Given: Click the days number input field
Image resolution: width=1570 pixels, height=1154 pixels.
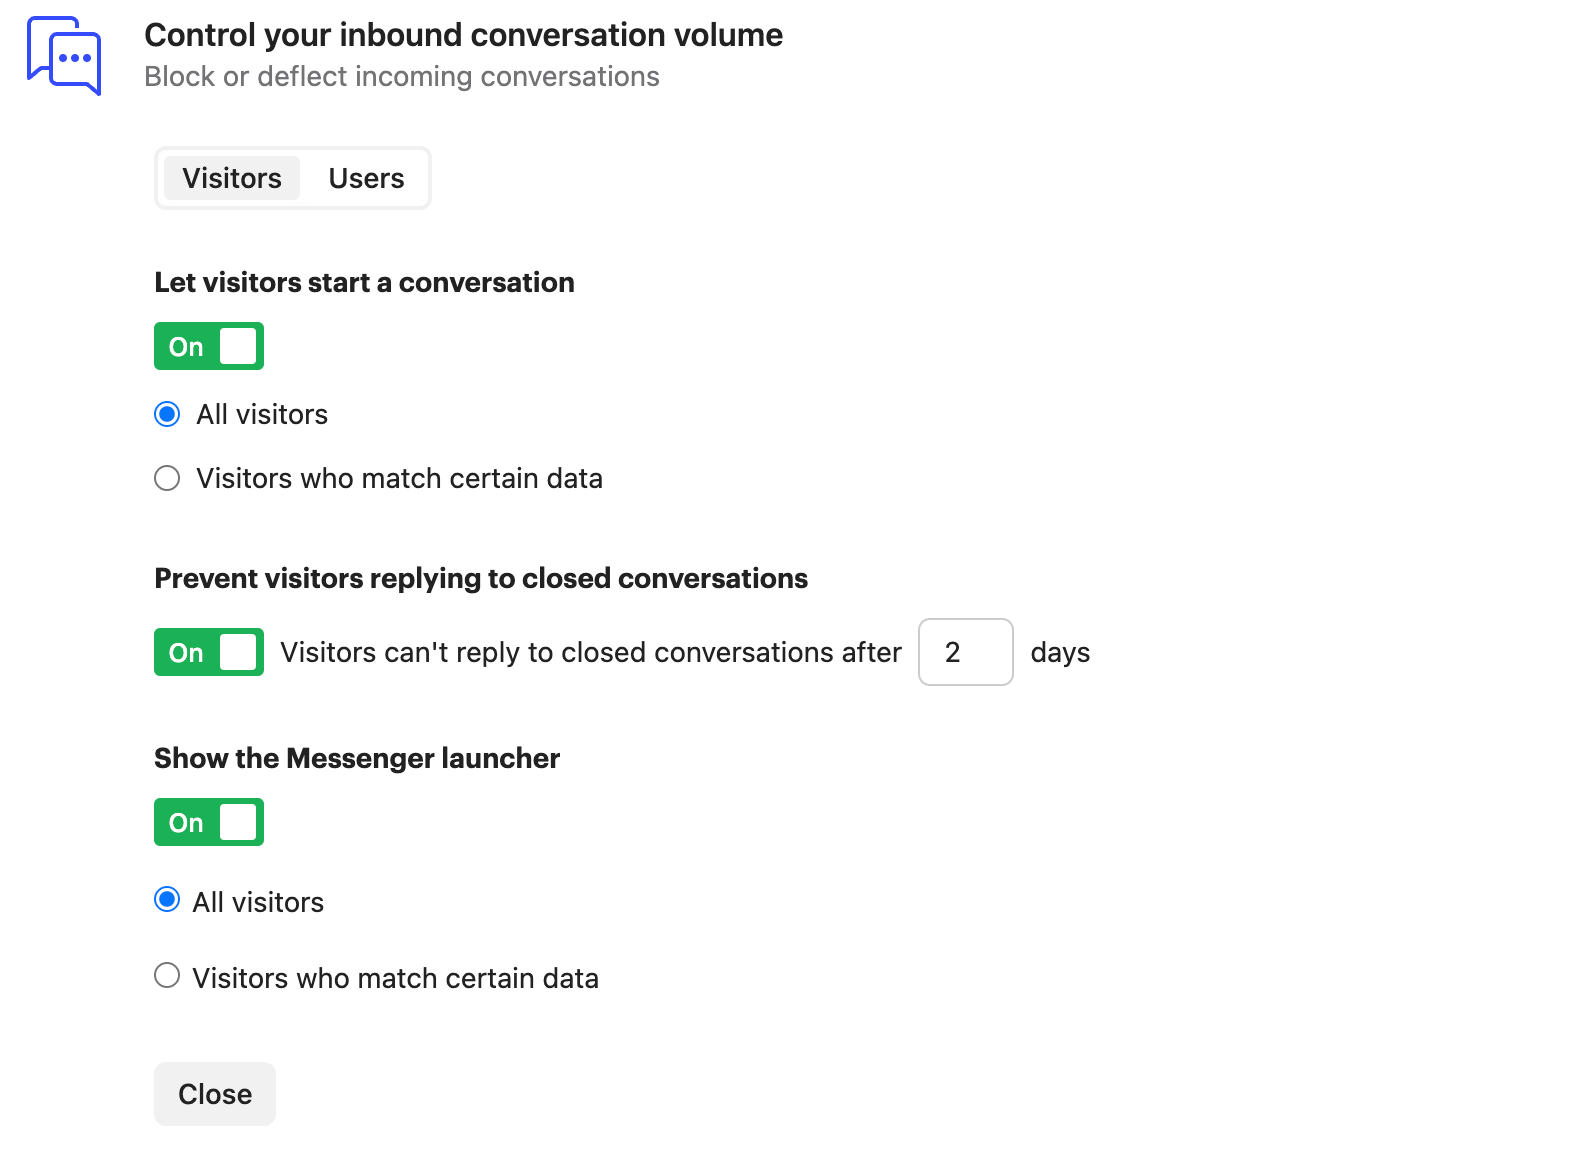Looking at the screenshot, I should (966, 652).
